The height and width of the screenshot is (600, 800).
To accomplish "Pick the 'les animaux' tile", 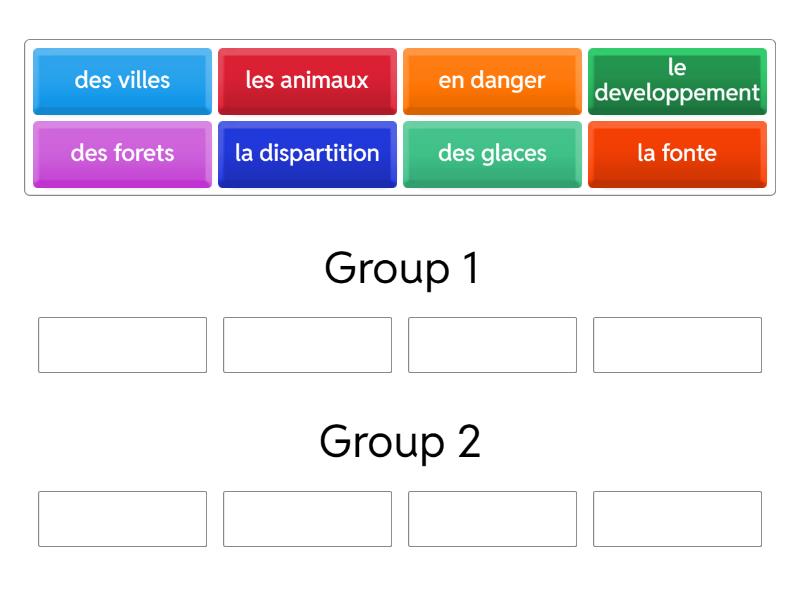I will tap(307, 80).
